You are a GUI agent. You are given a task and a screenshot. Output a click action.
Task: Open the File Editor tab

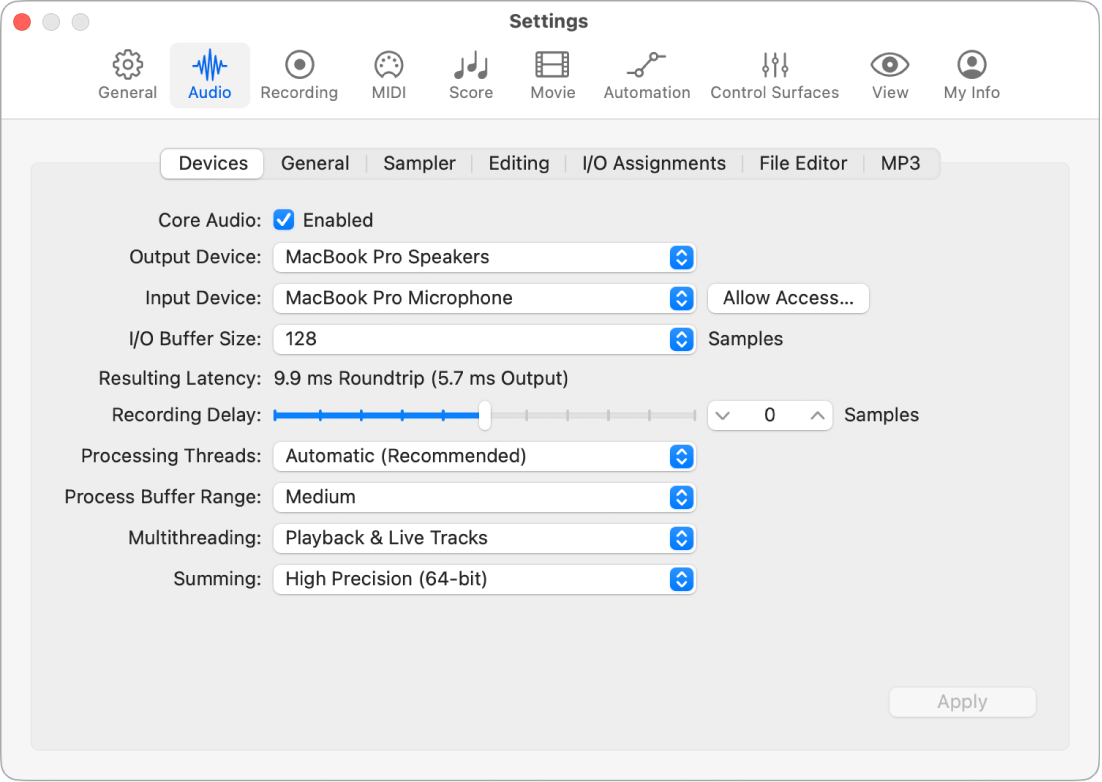pos(803,163)
